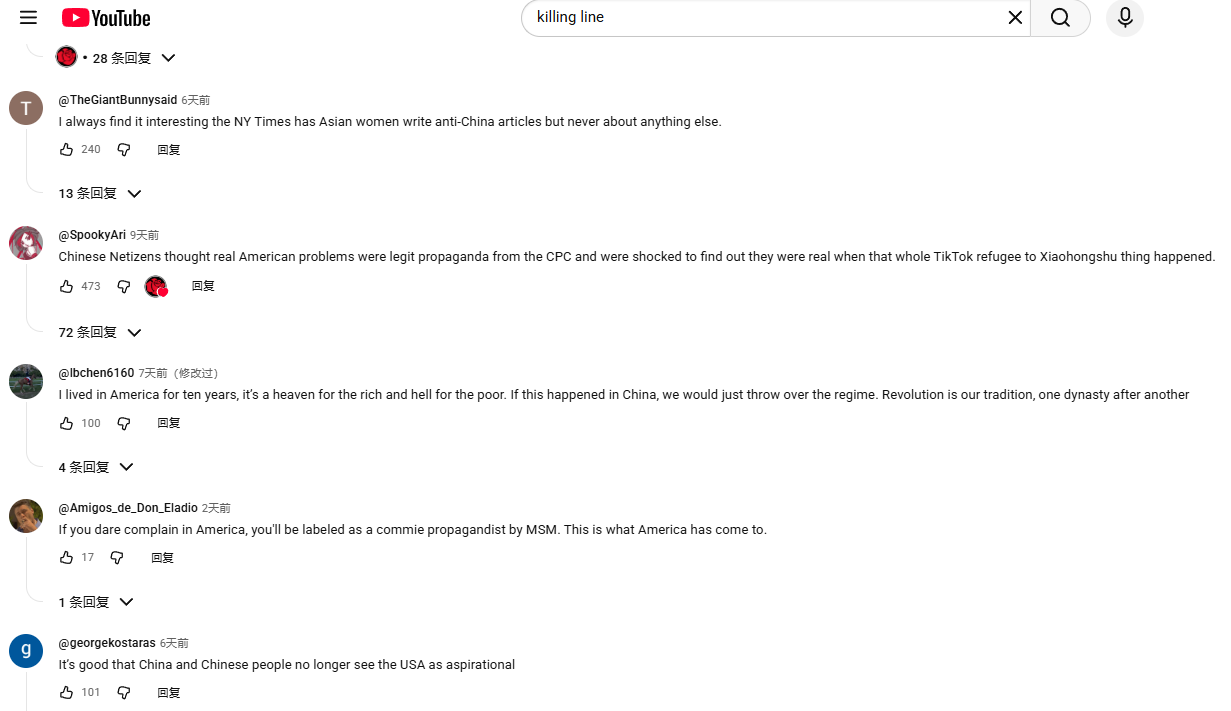Viewport: 1231px width, 711px height.
Task: Reply to SpookyAri's comment
Action: [203, 286]
